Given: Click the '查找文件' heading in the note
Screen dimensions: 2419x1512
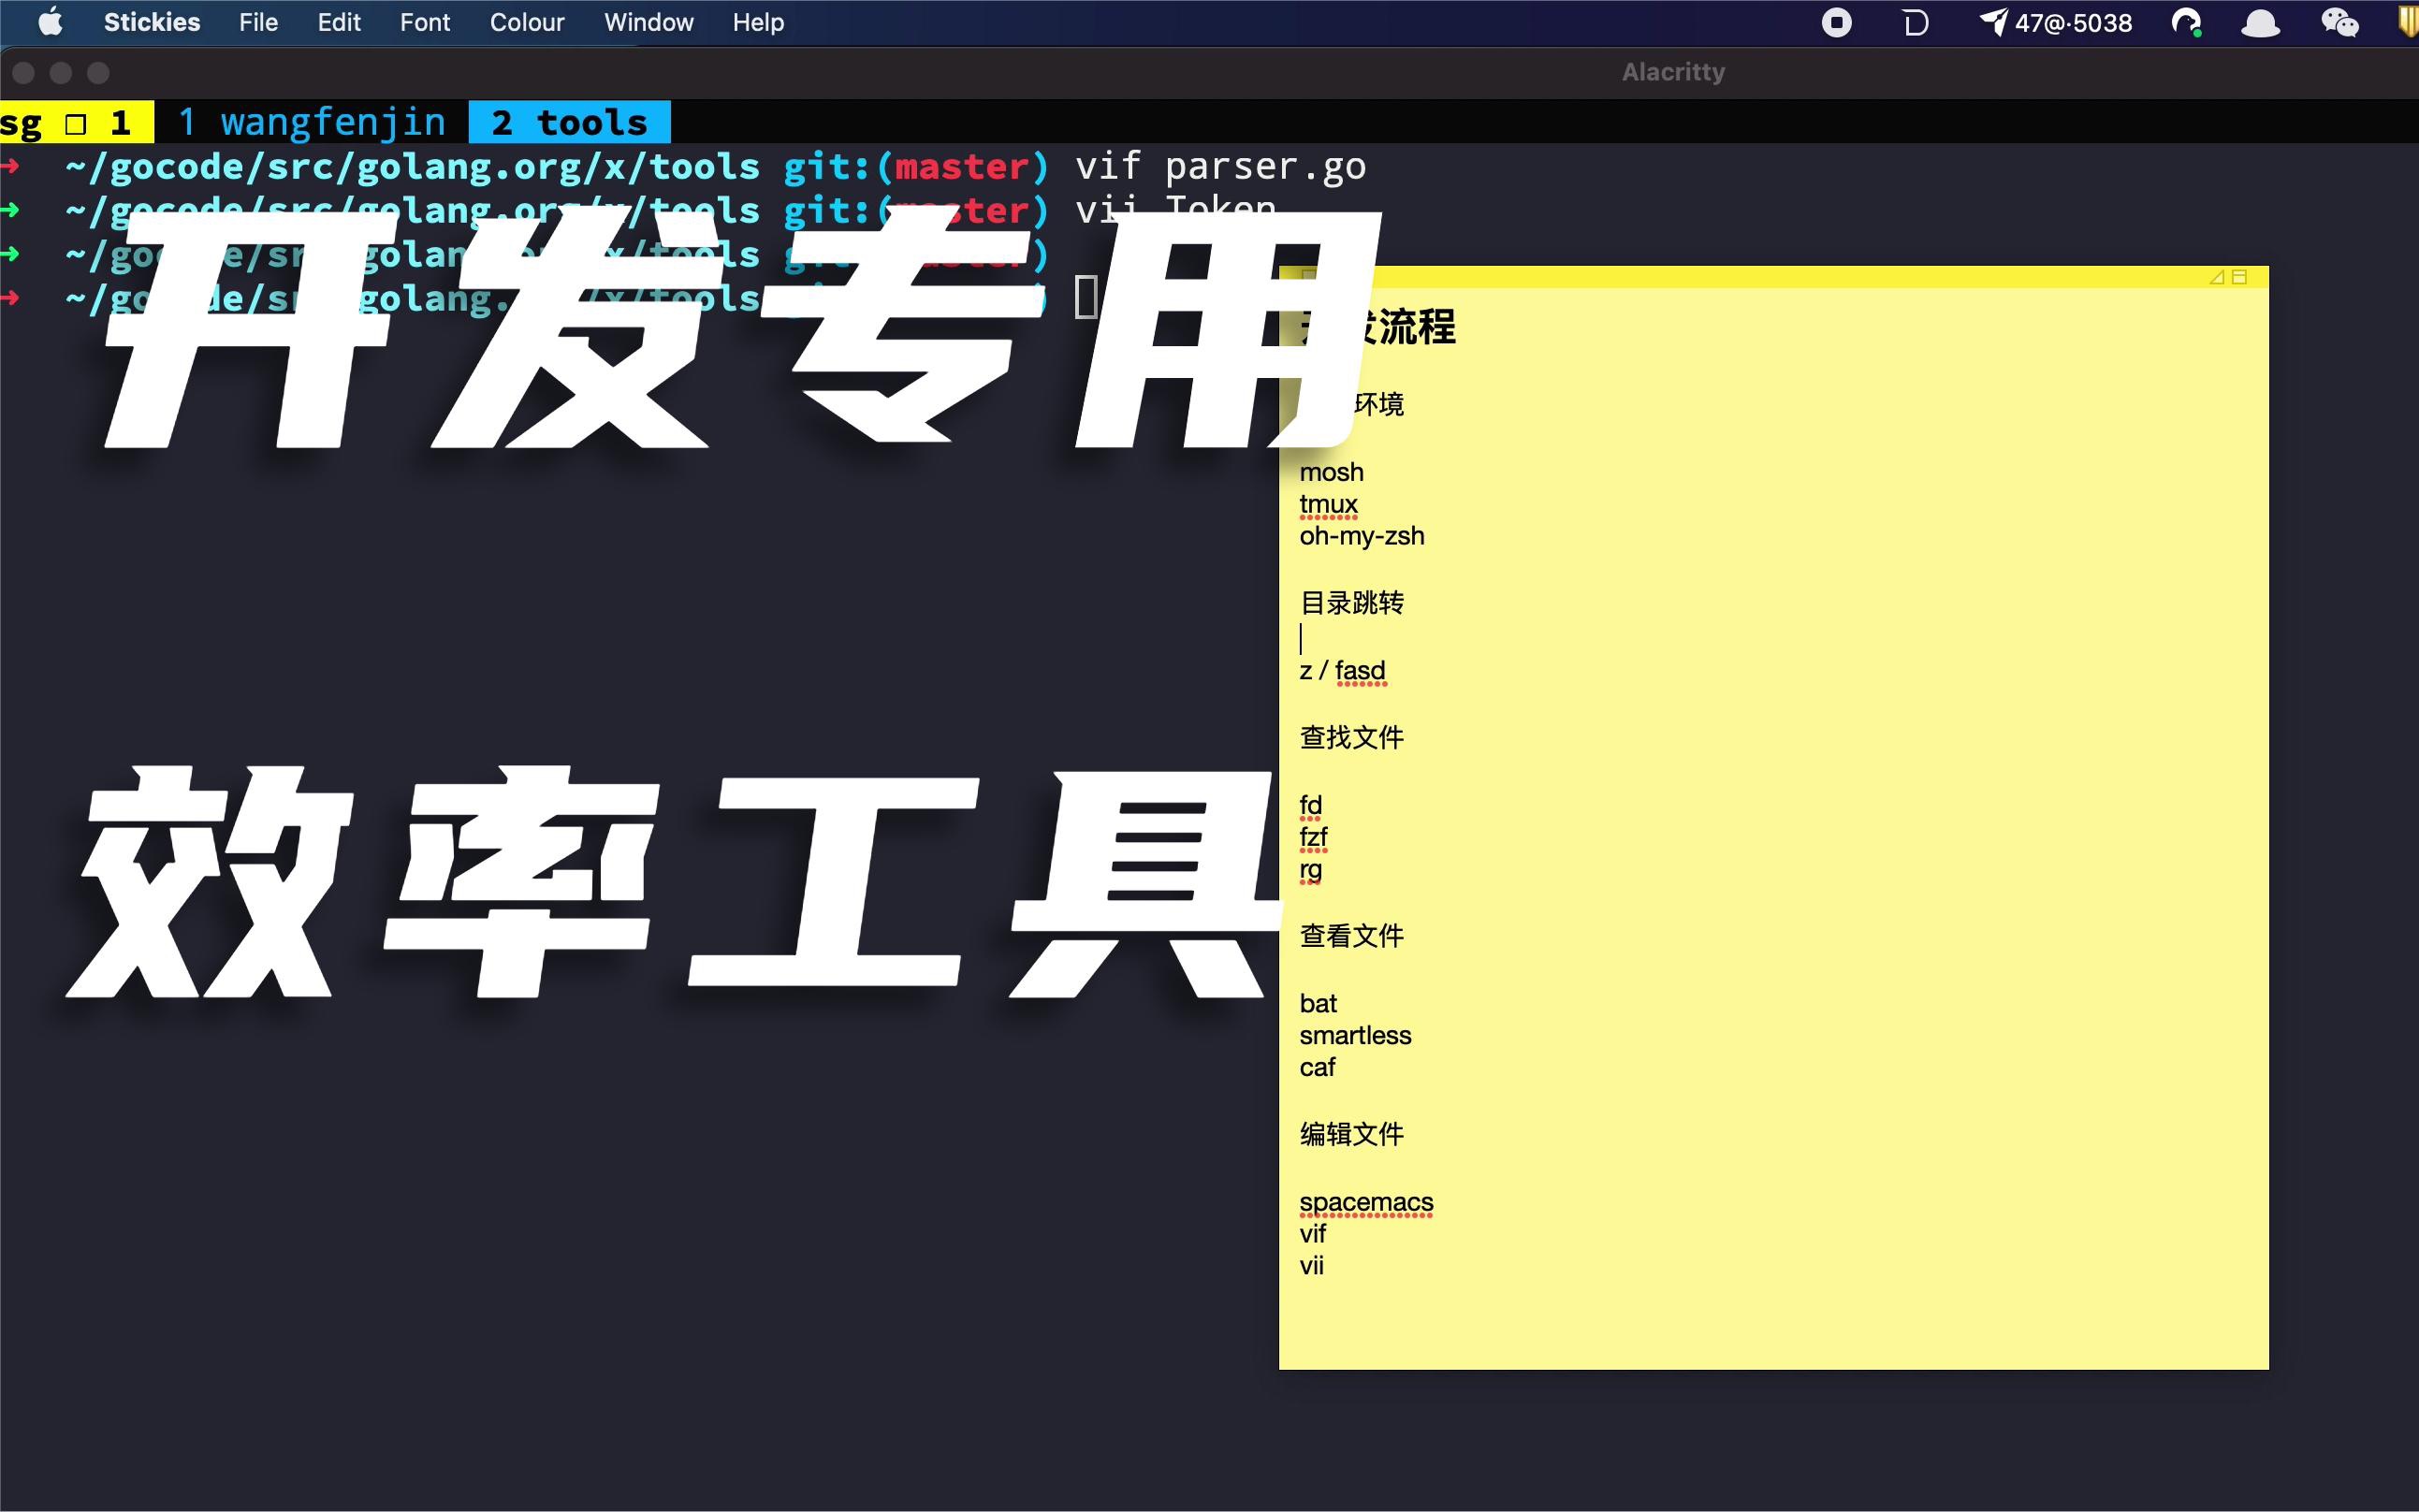Looking at the screenshot, I should coord(1351,737).
